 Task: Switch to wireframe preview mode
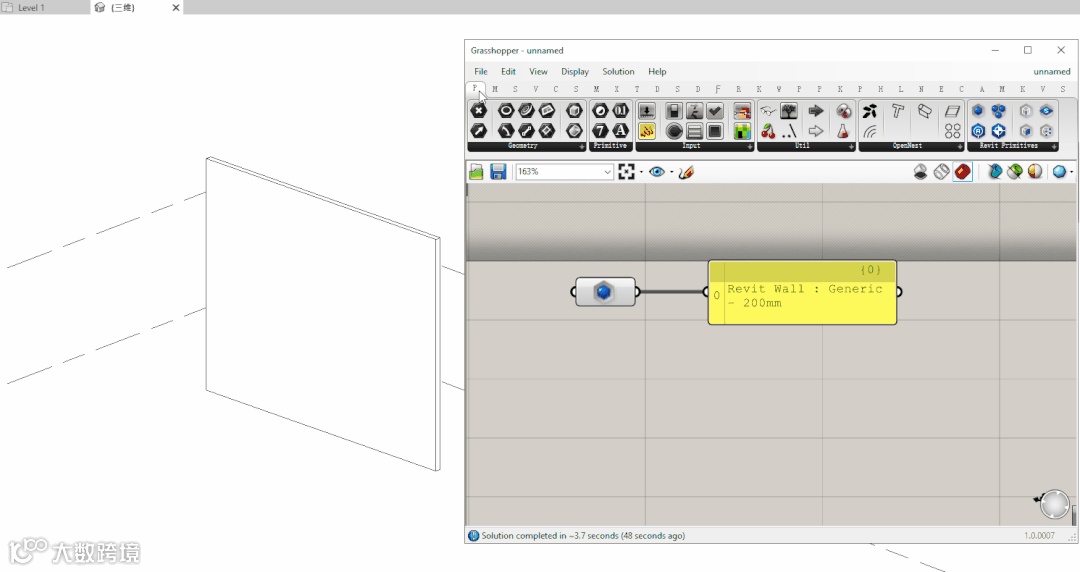click(942, 172)
